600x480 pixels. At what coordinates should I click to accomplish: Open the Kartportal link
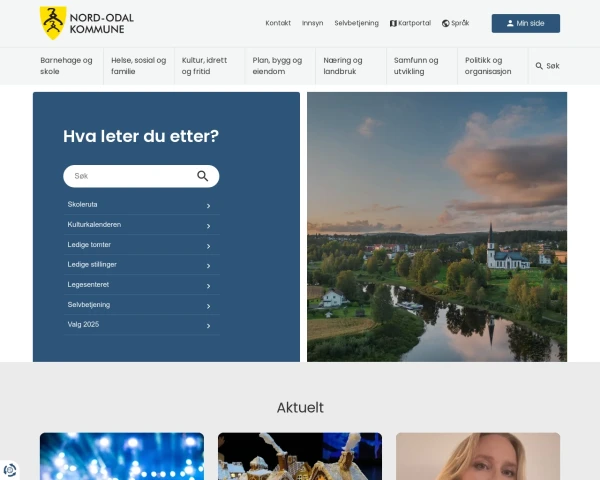(410, 23)
